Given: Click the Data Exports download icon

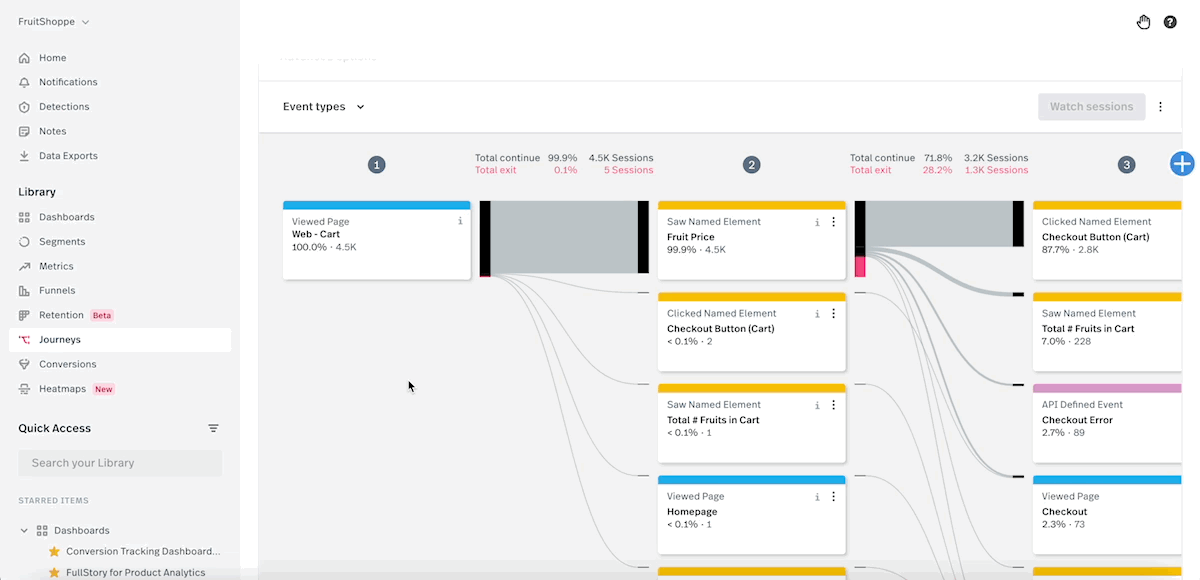Looking at the screenshot, I should [25, 156].
